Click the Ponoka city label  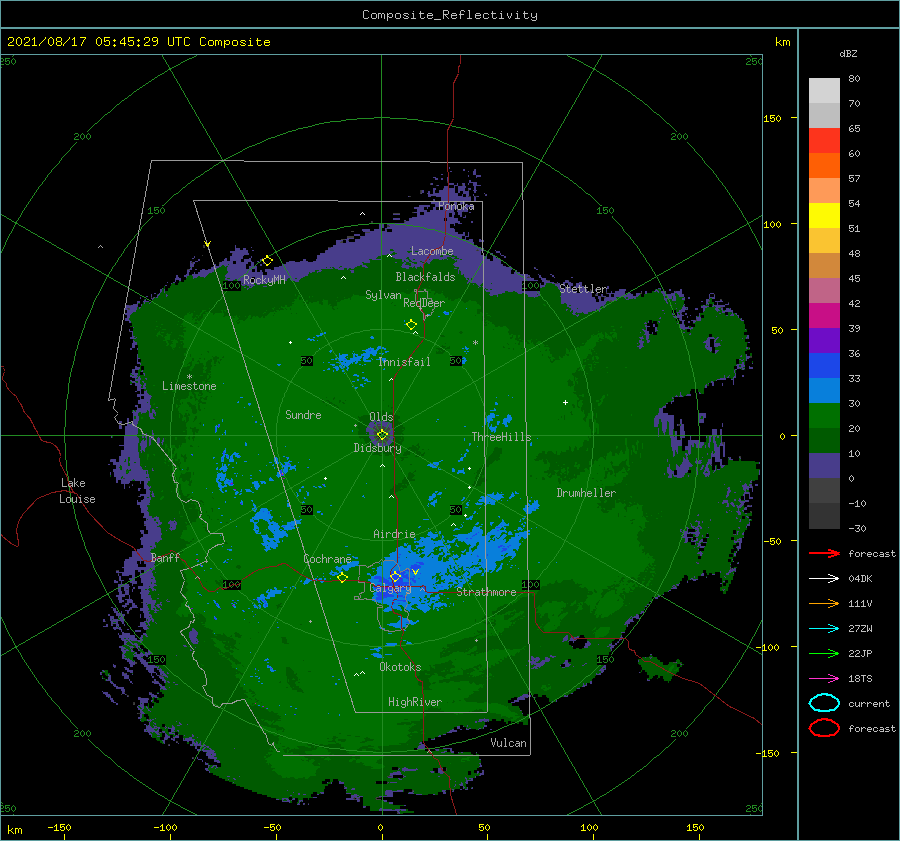click(x=456, y=206)
